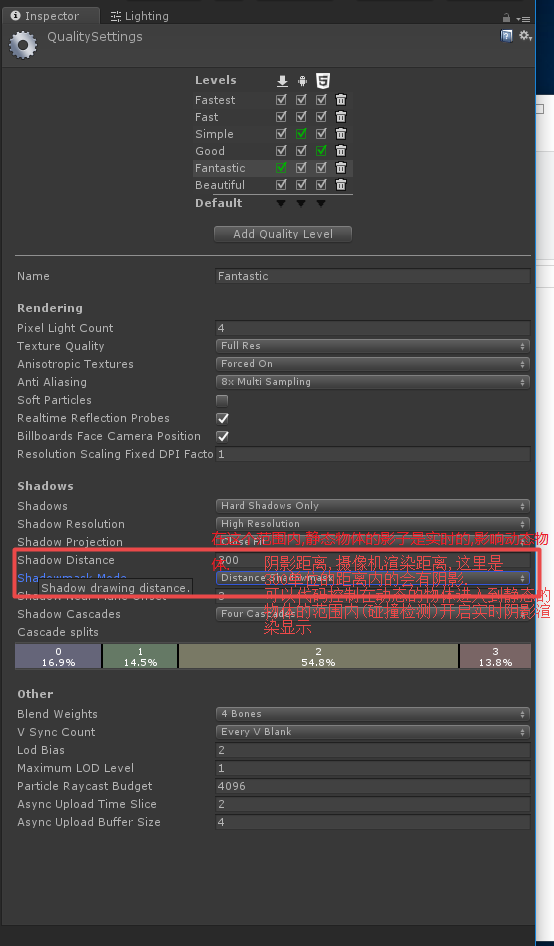554x946 pixels.
Task: Click cascade split segment 3 at 13.8%
Action: tap(495, 656)
